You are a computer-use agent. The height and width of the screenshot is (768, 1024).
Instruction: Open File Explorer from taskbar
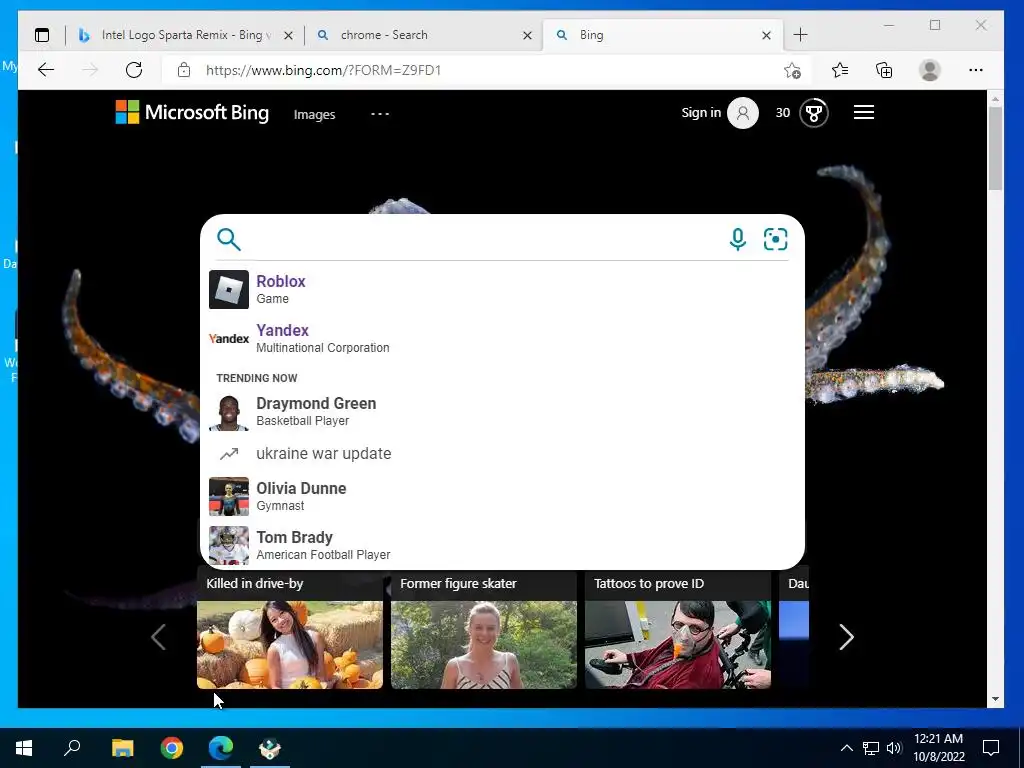point(122,748)
